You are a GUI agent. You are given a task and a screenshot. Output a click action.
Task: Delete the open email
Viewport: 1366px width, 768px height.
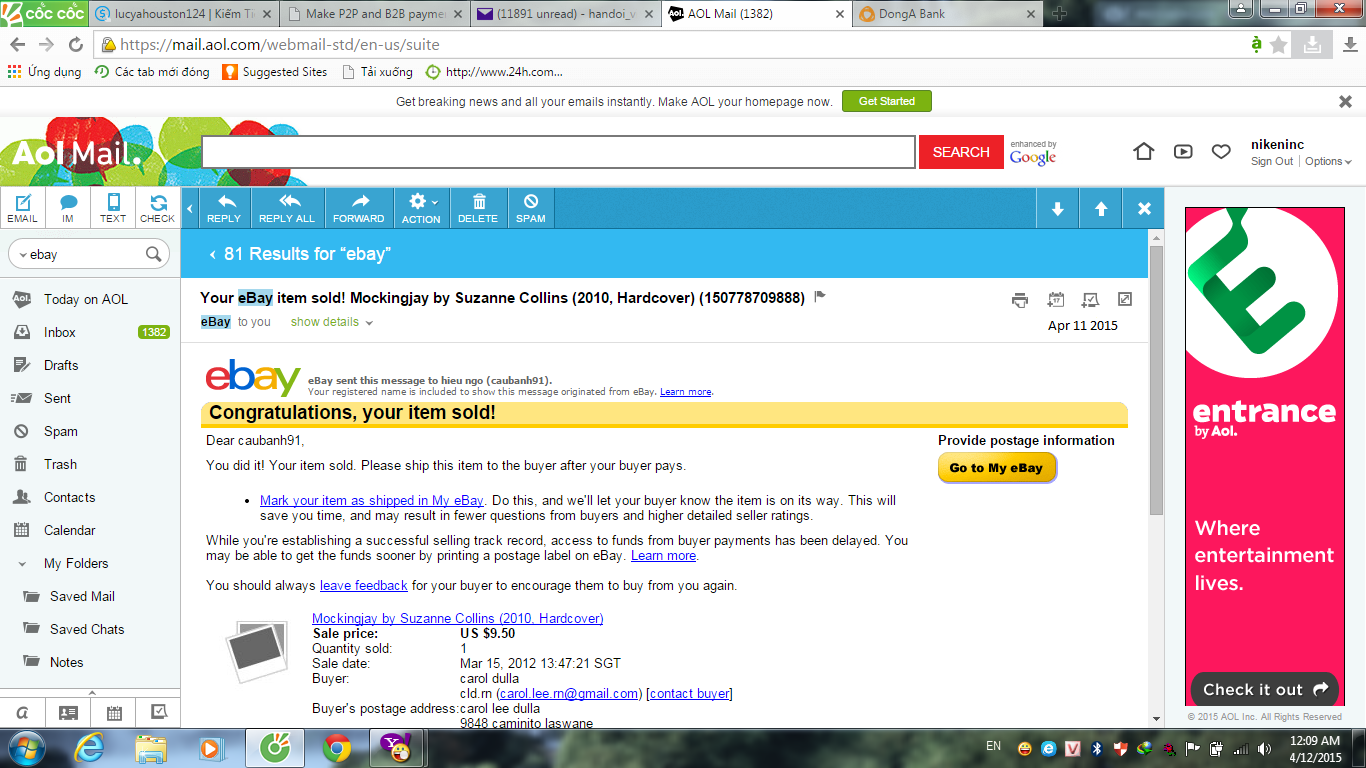click(478, 208)
